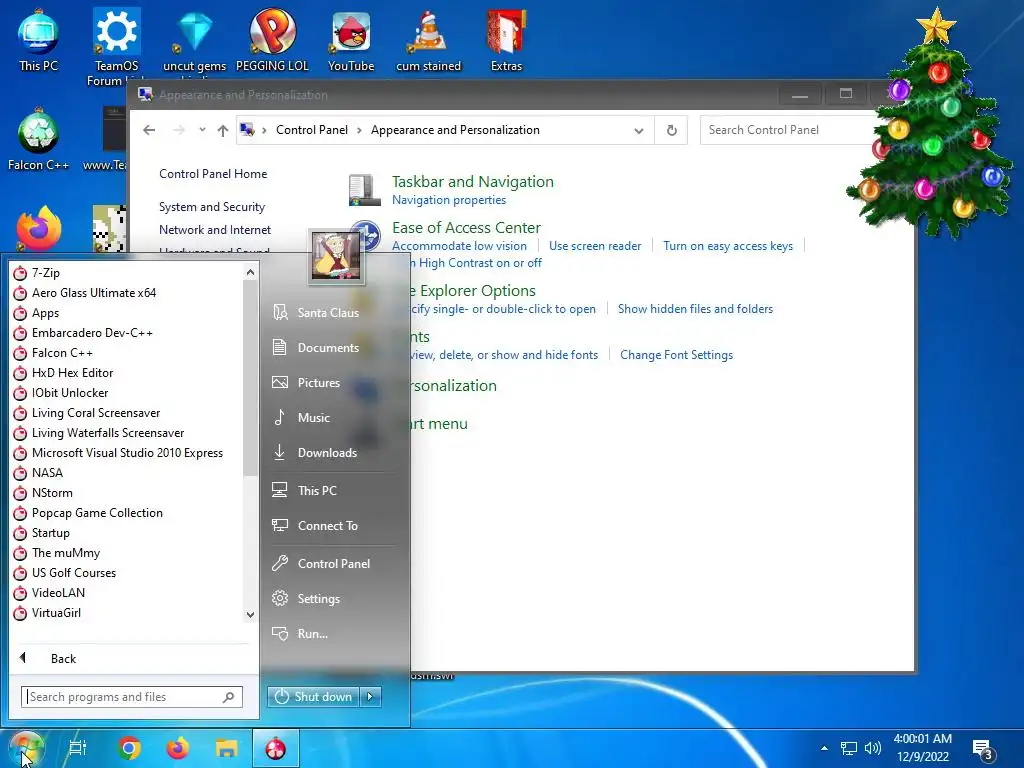Open the This PC desktop icon
The image size is (1024, 768).
38,39
